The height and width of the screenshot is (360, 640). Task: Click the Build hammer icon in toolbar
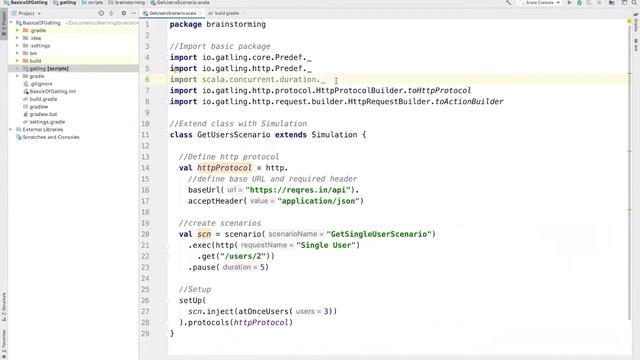tap(508, 2)
